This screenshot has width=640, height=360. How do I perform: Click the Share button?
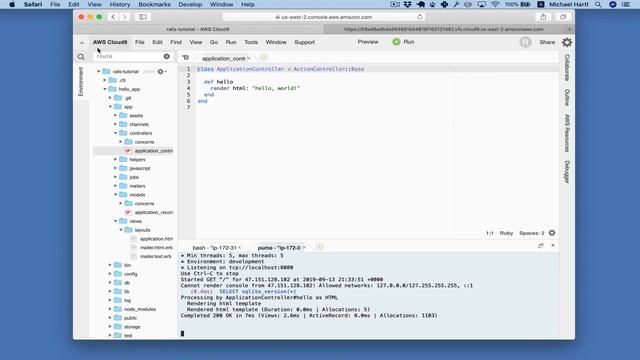tap(547, 42)
